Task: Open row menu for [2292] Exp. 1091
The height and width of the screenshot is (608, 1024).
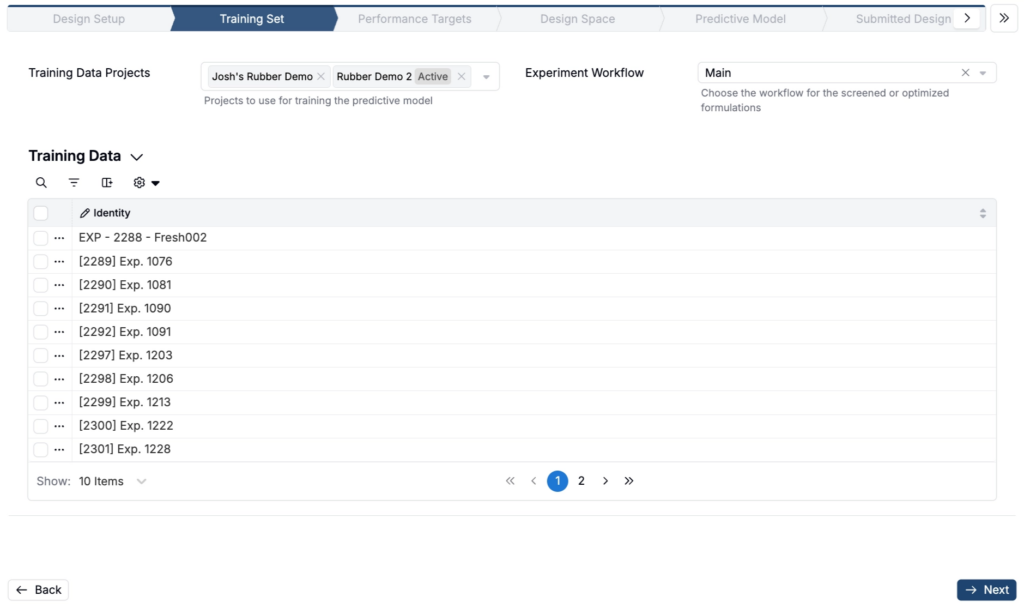Action: (x=59, y=332)
